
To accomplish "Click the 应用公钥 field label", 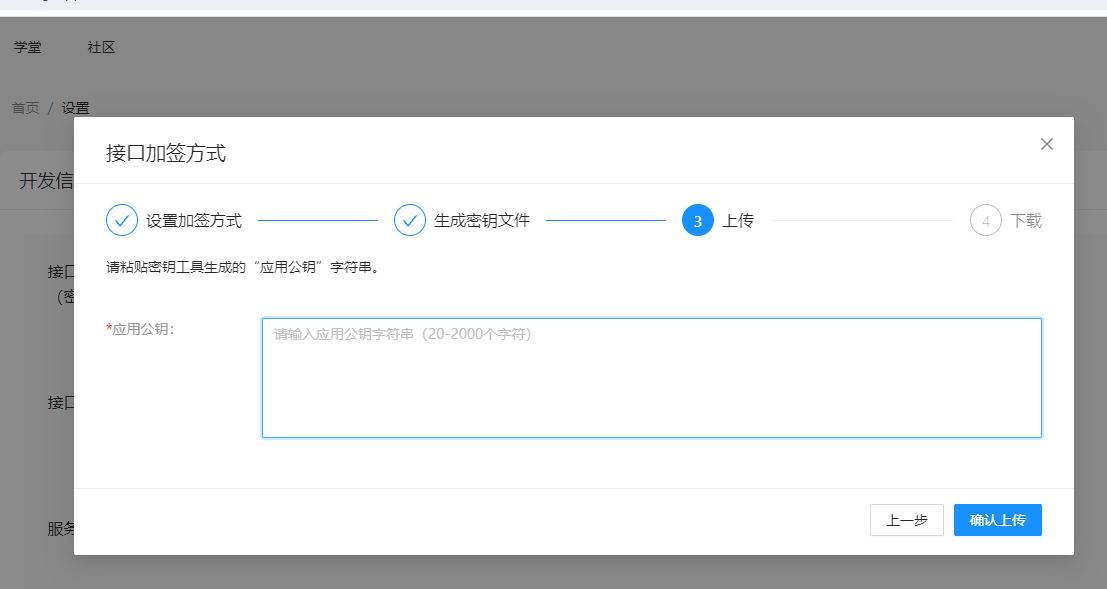I will click(142, 329).
